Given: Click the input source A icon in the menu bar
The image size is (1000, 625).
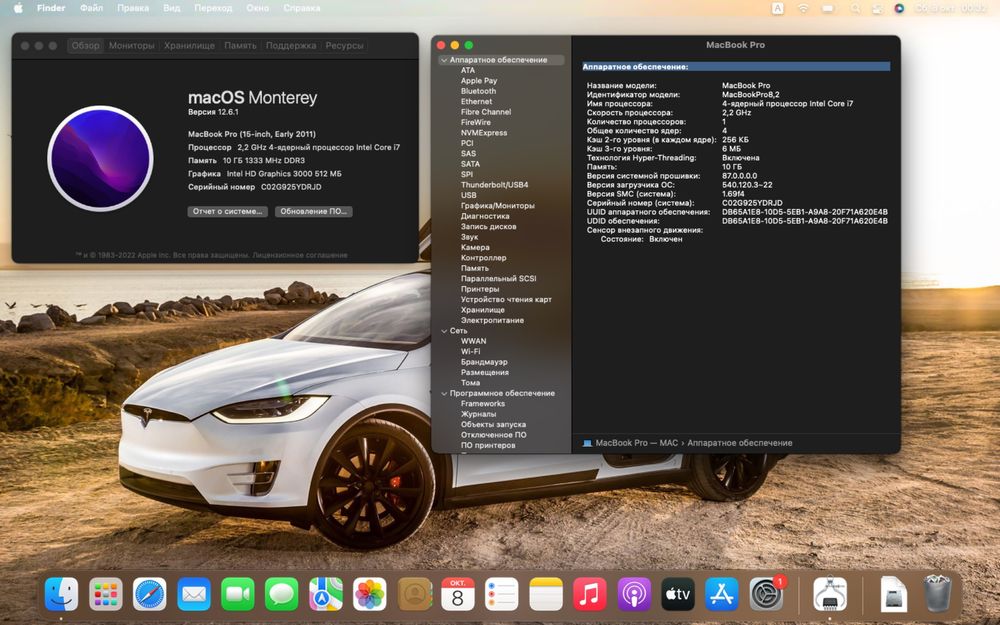Looking at the screenshot, I should (x=777, y=8).
